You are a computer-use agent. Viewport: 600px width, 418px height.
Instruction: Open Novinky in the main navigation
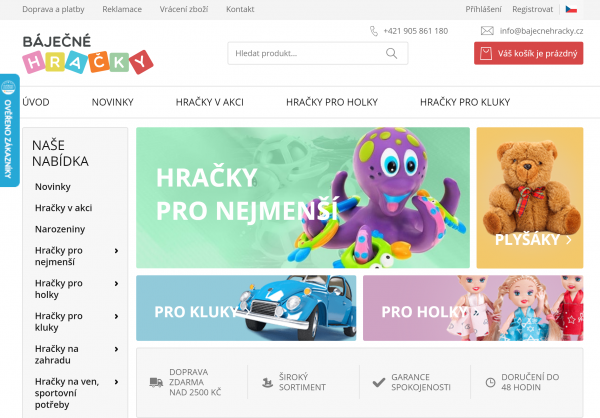[x=112, y=102]
